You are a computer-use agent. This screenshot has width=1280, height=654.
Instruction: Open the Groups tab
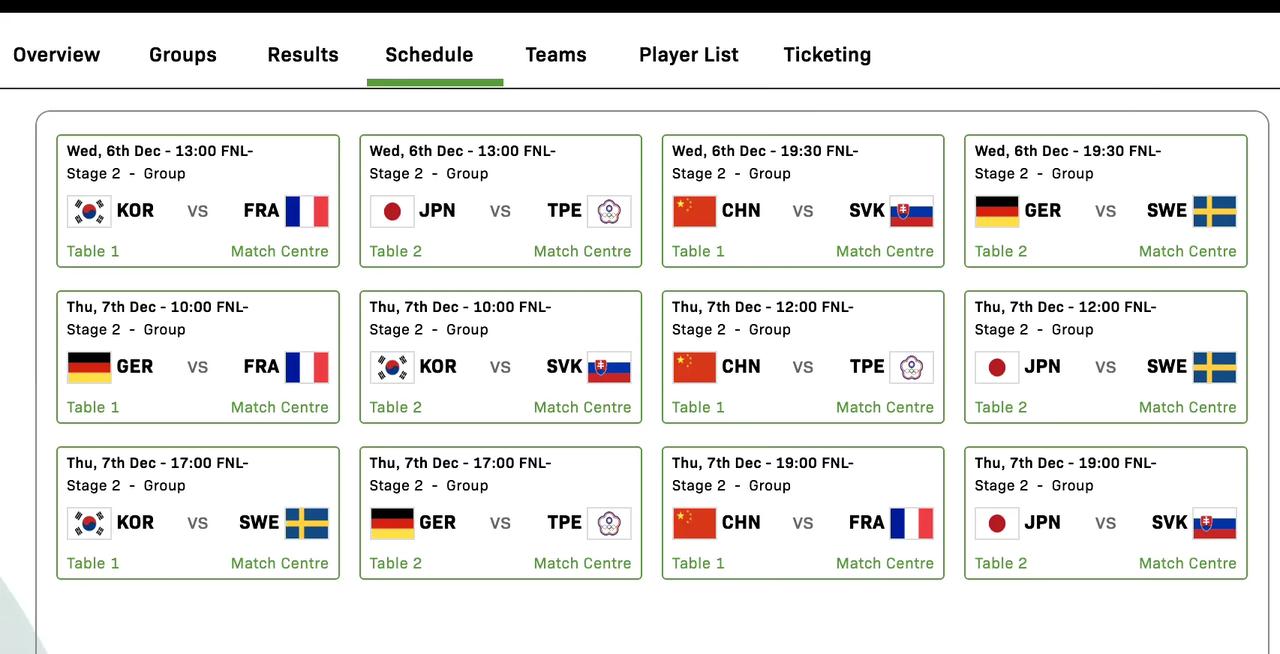pyautogui.click(x=183, y=55)
